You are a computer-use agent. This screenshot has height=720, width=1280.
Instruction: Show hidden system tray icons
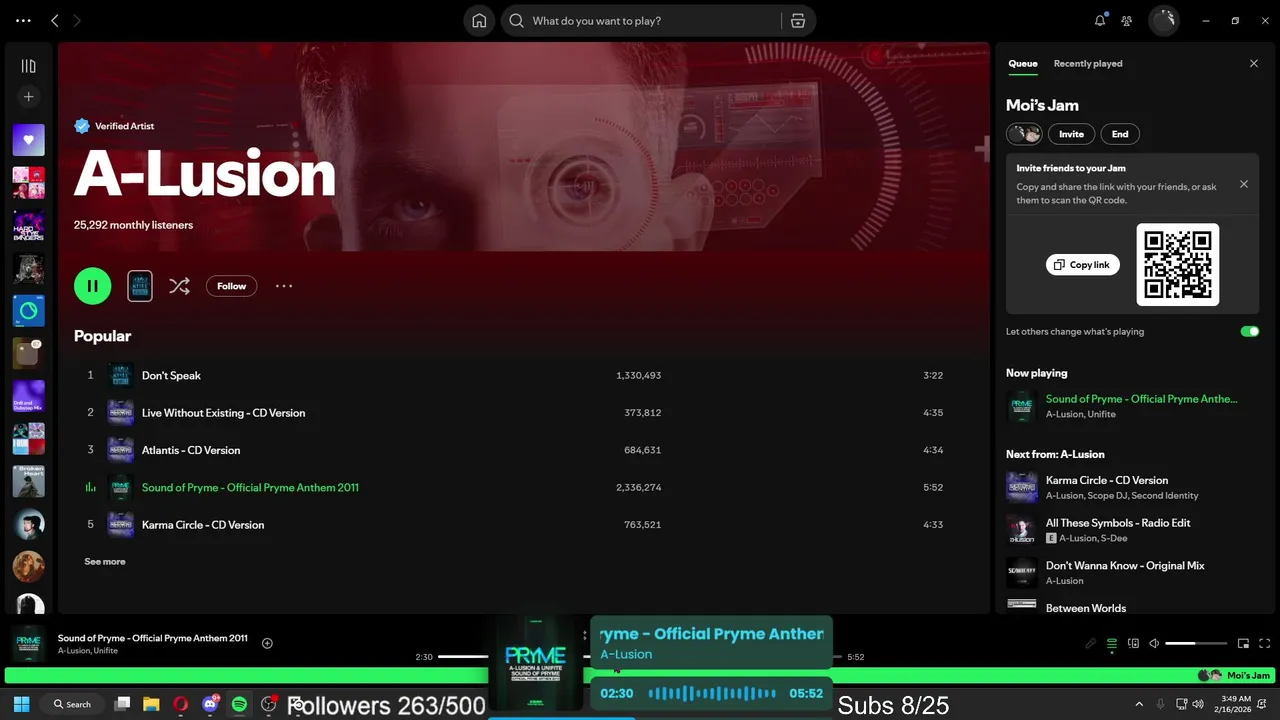point(1139,704)
